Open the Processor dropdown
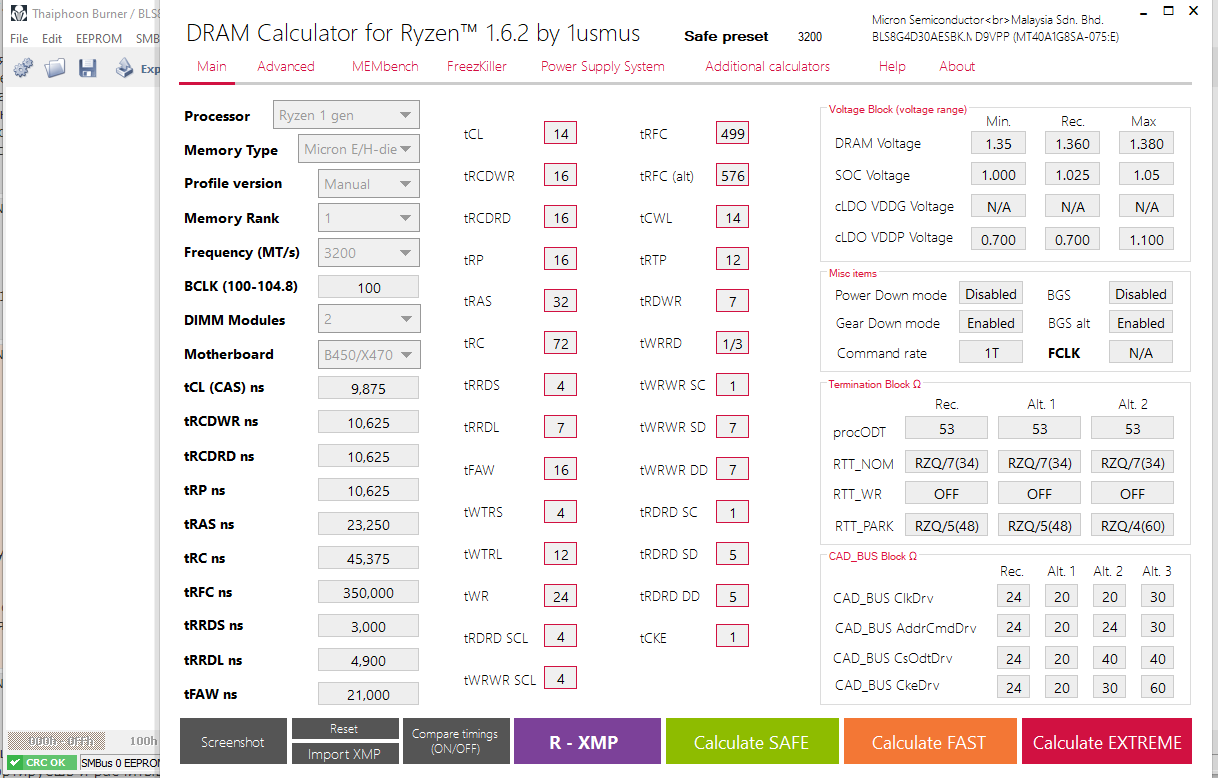 (x=346, y=115)
